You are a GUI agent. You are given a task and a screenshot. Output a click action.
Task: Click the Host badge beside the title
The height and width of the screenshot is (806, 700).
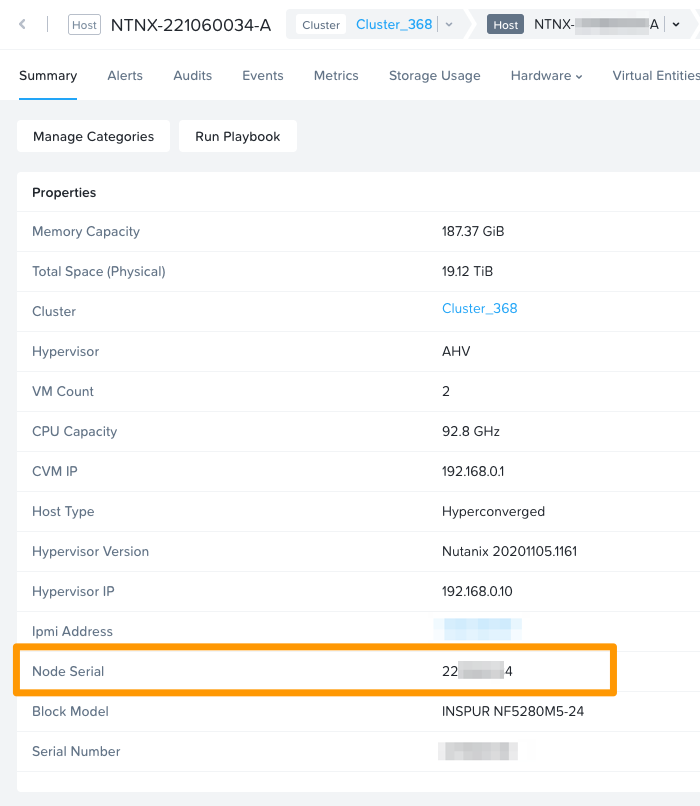click(x=84, y=25)
